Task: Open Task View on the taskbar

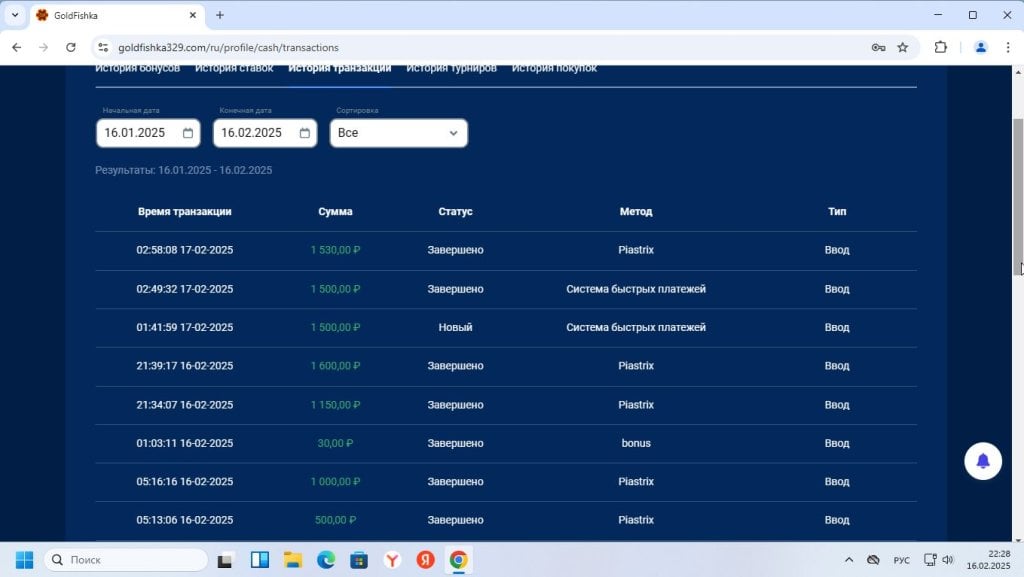Action: [225, 560]
